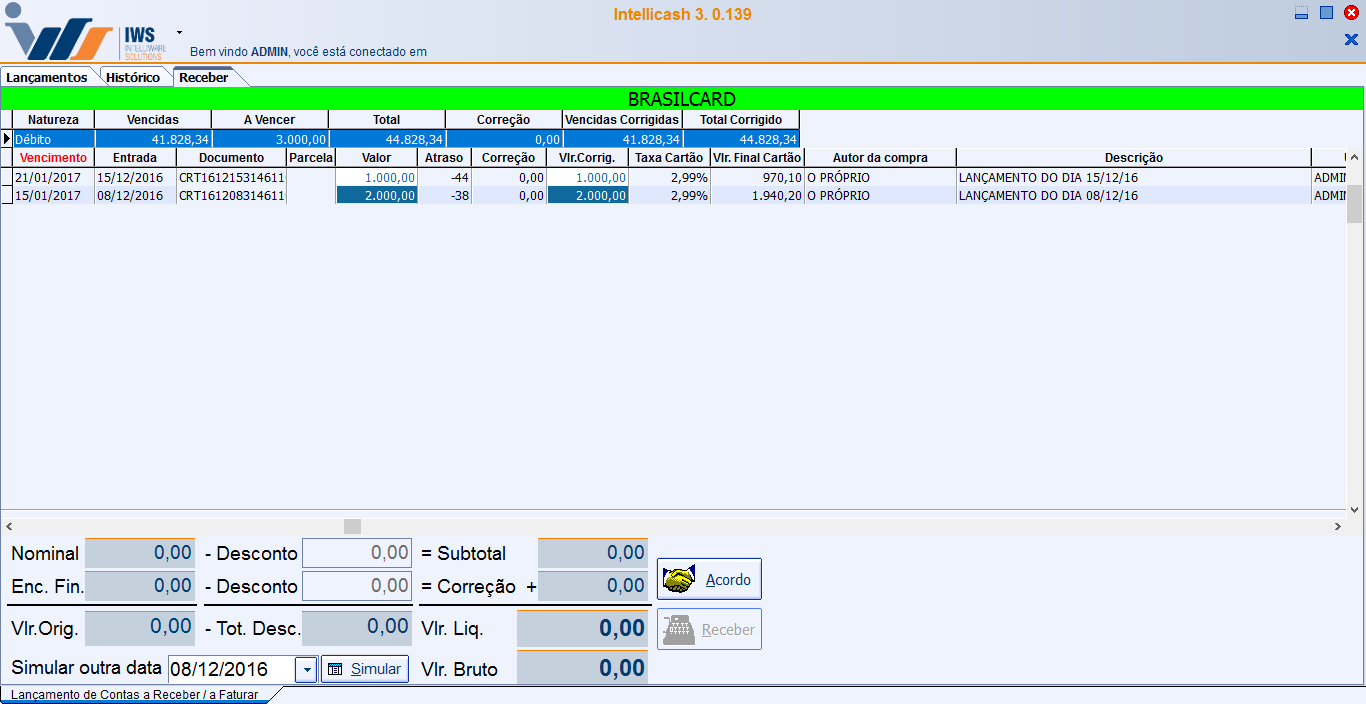1366x704 pixels.
Task: Select the bottom tab Lançamento de Contas a Receber
Action: pos(134,694)
